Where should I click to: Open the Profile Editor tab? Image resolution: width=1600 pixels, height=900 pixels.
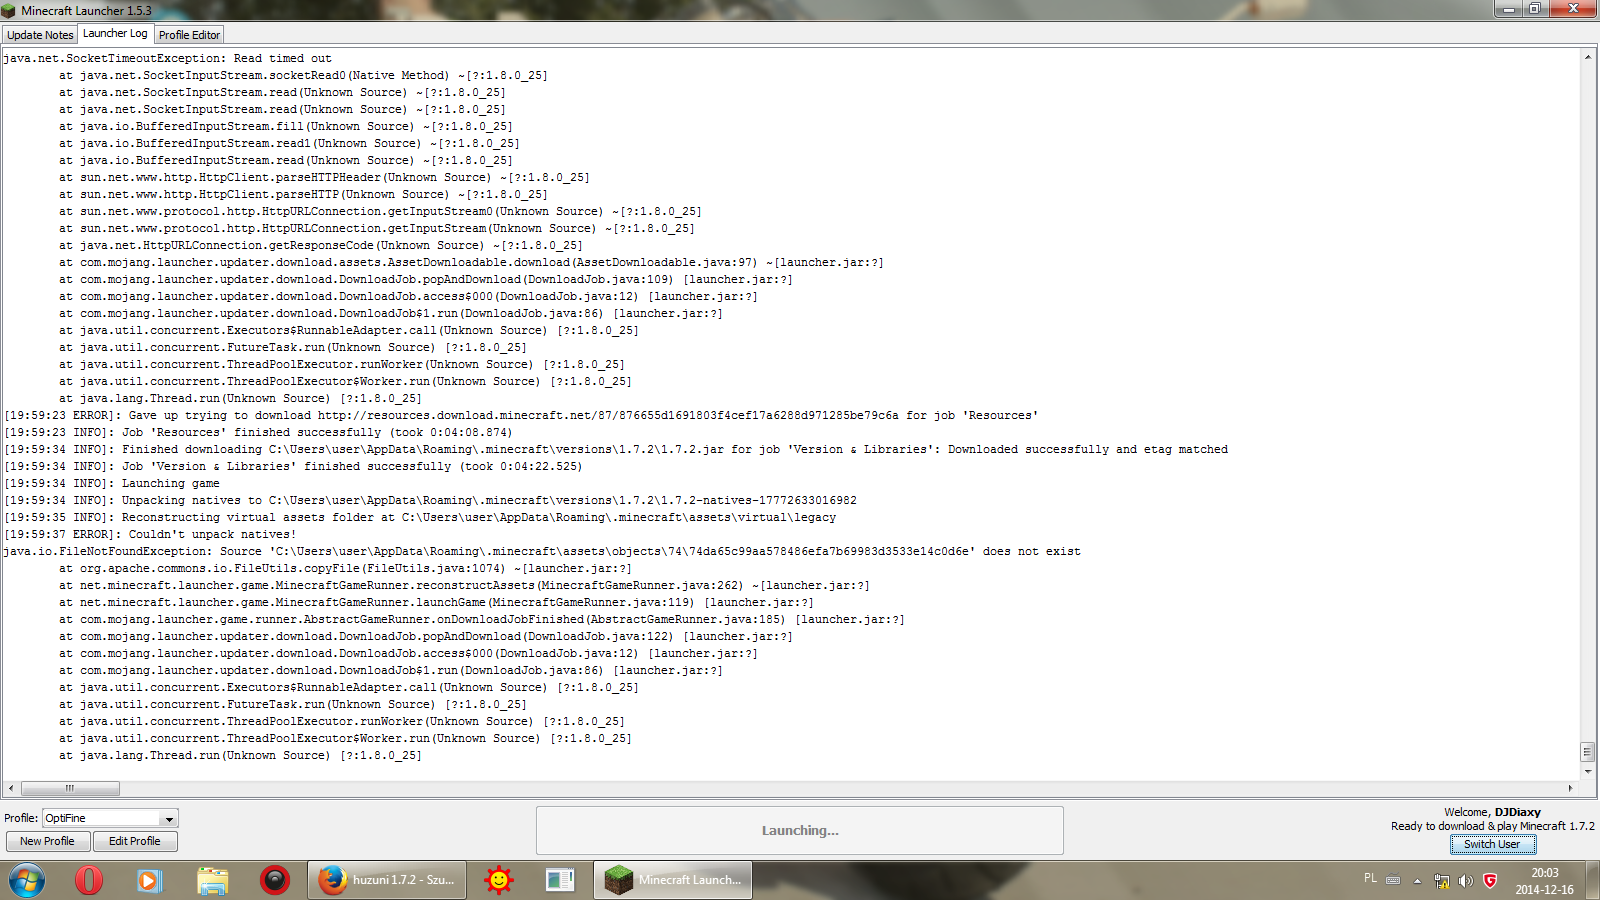pos(189,35)
